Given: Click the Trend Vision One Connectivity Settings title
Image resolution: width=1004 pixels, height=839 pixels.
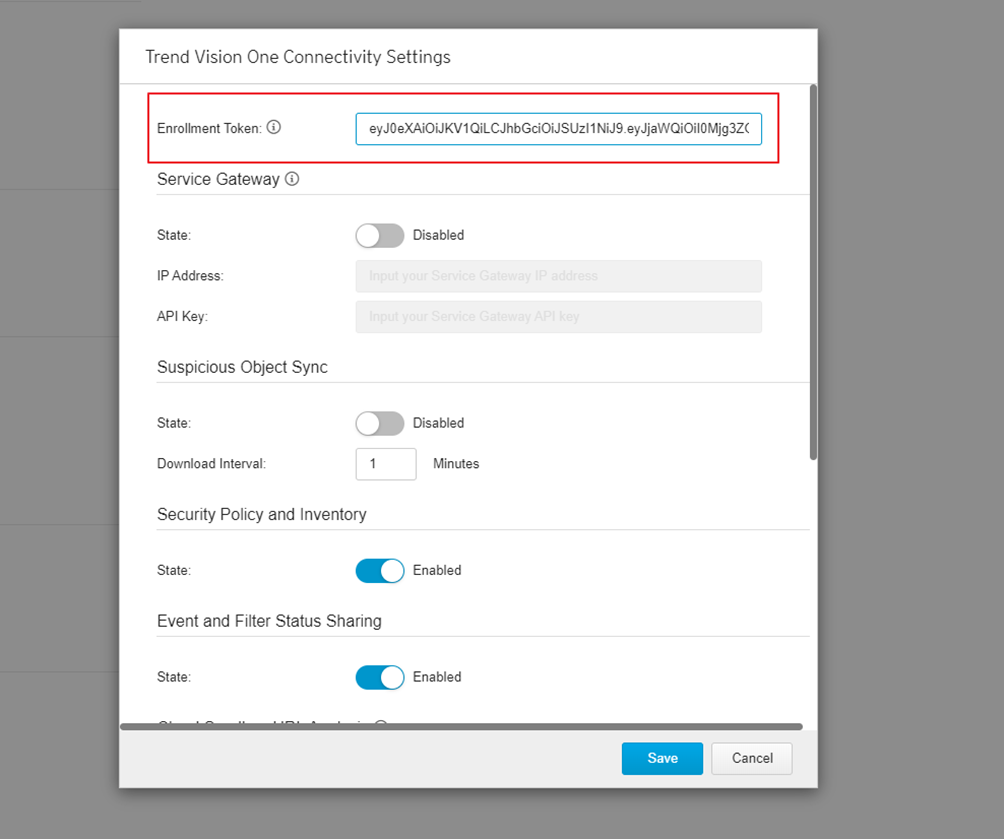Looking at the screenshot, I should [x=298, y=57].
